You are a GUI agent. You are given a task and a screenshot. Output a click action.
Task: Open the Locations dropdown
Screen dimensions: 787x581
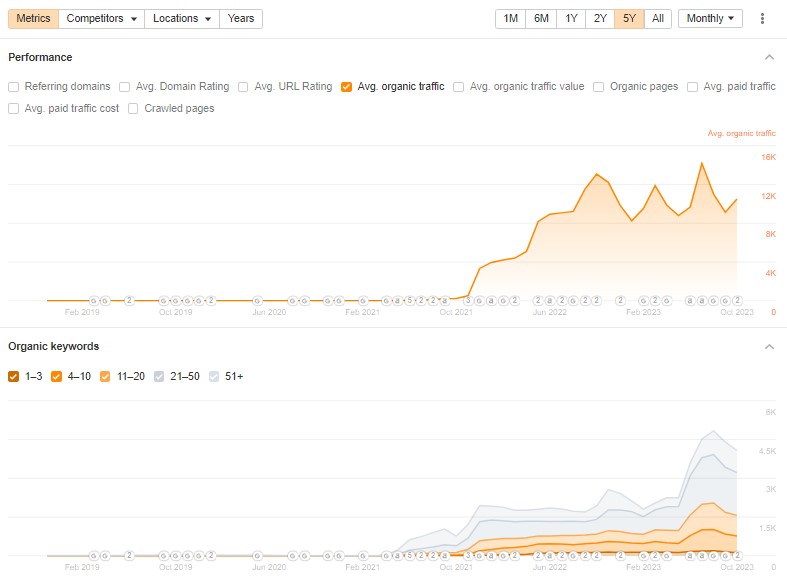pyautogui.click(x=182, y=19)
